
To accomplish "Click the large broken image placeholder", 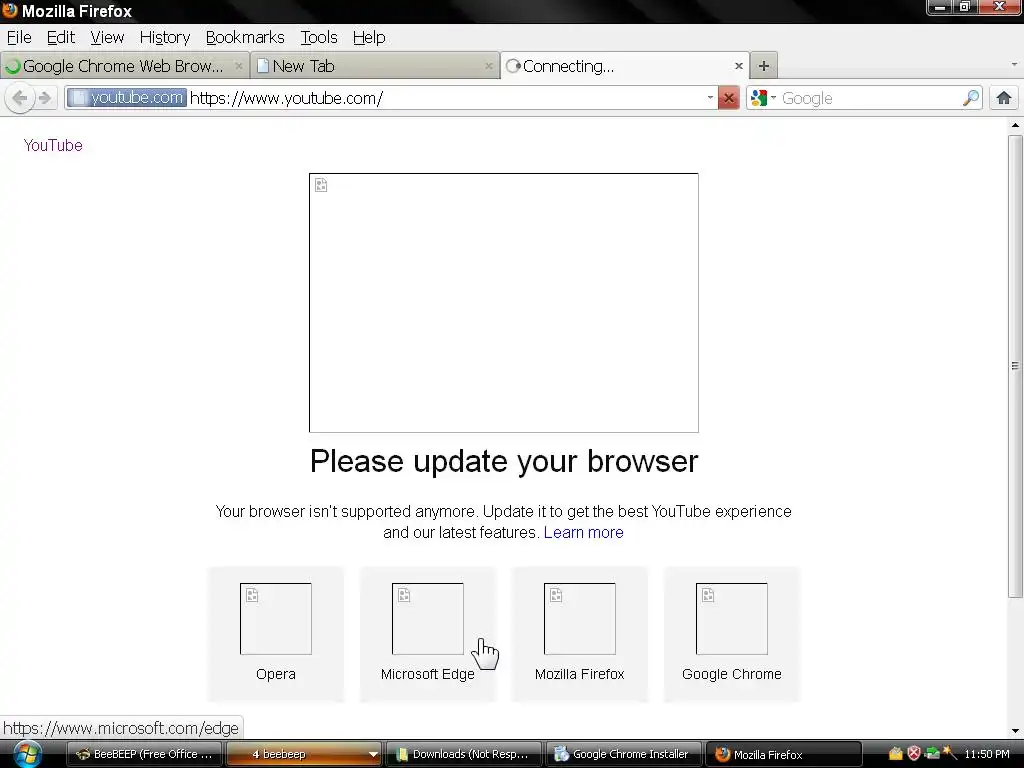I will click(504, 302).
